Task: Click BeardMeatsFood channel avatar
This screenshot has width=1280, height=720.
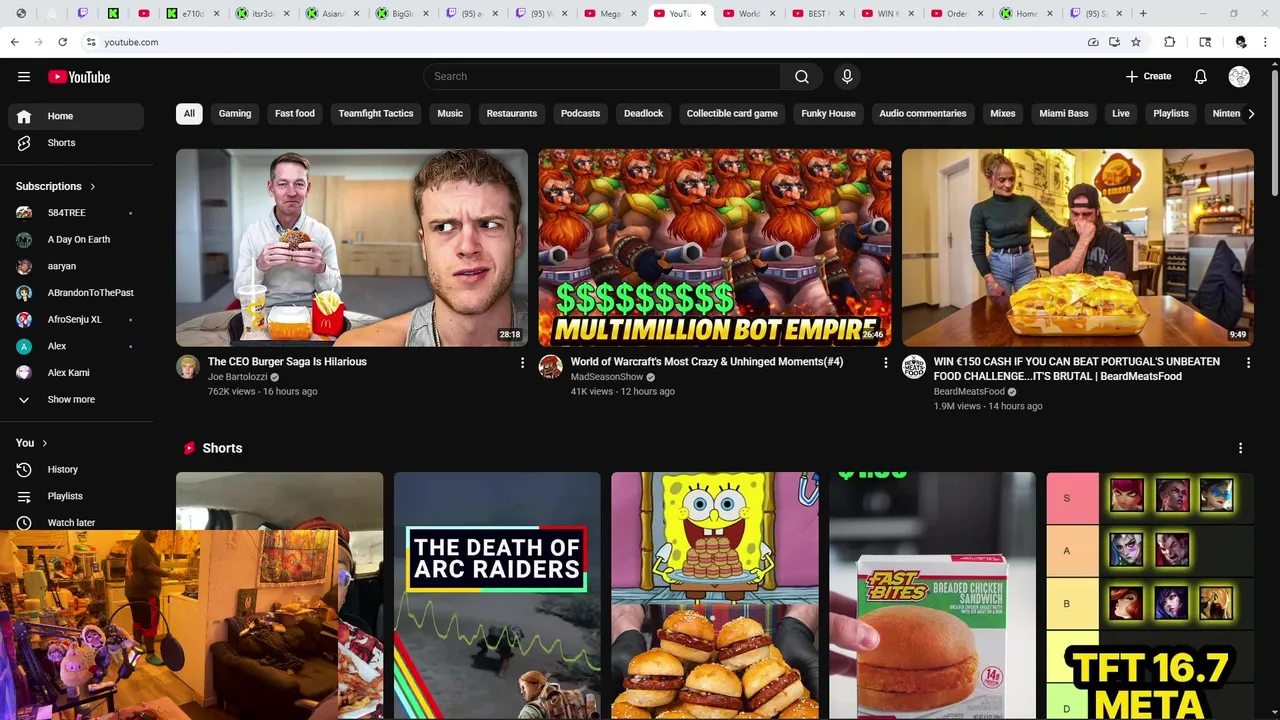Action: tap(914, 366)
